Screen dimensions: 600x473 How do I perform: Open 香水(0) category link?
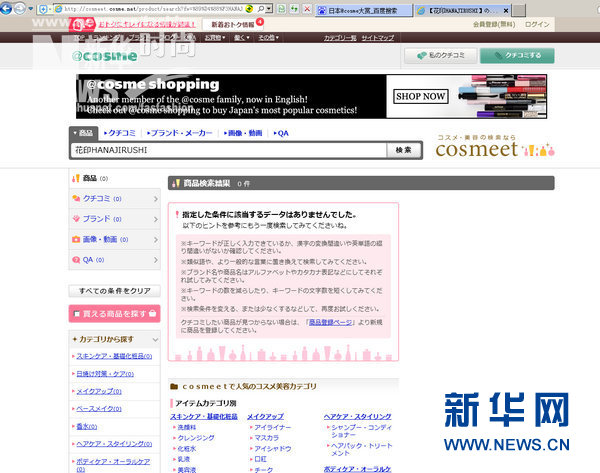tap(86, 426)
